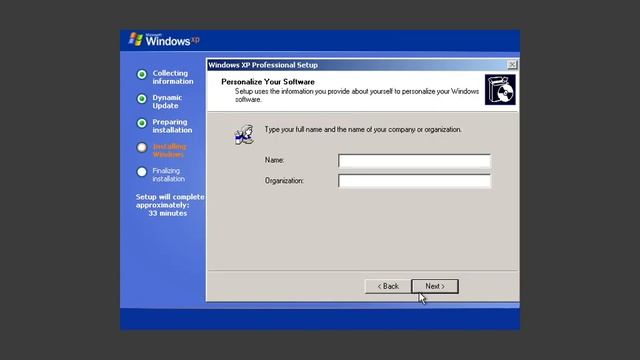This screenshot has width=640, height=360.
Task: Go to the Next setup step
Action: tap(435, 286)
